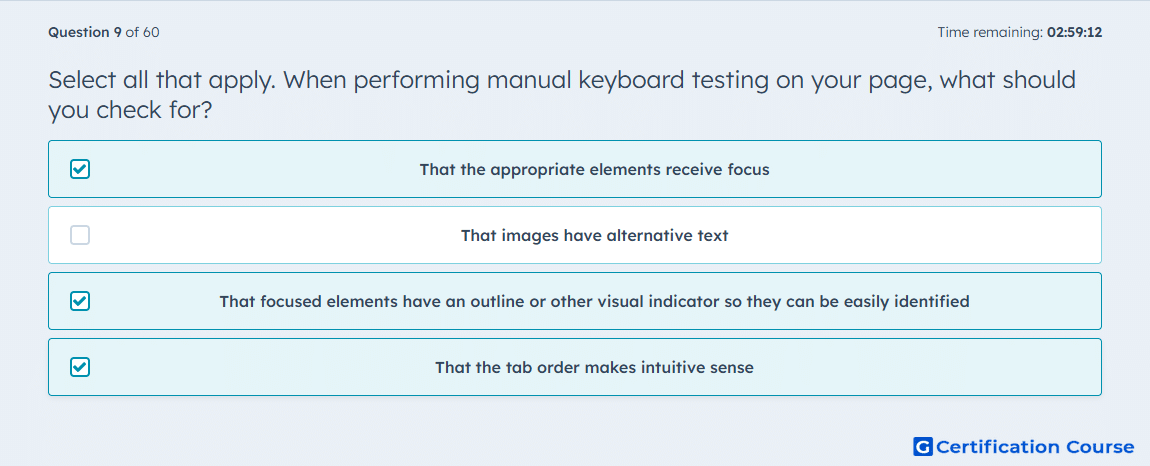This screenshot has width=1150, height=466.
Task: Click the 02:59:12 countdown timer value
Action: coord(1074,32)
